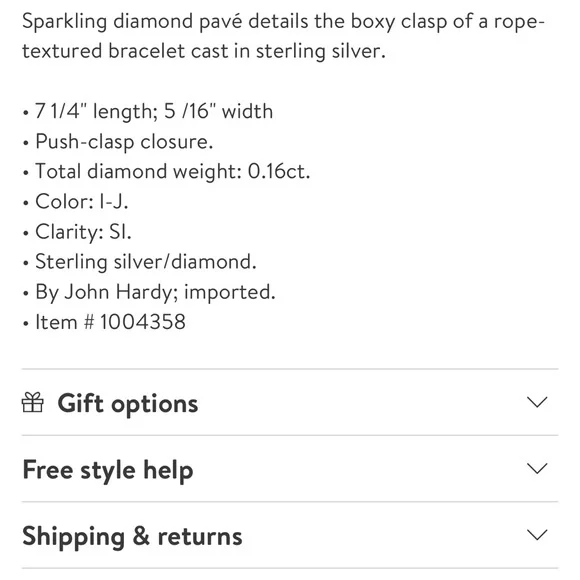The width and height of the screenshot is (580, 580).
Task: Open Shipping & returns chevron arrow
Action: [537, 535]
